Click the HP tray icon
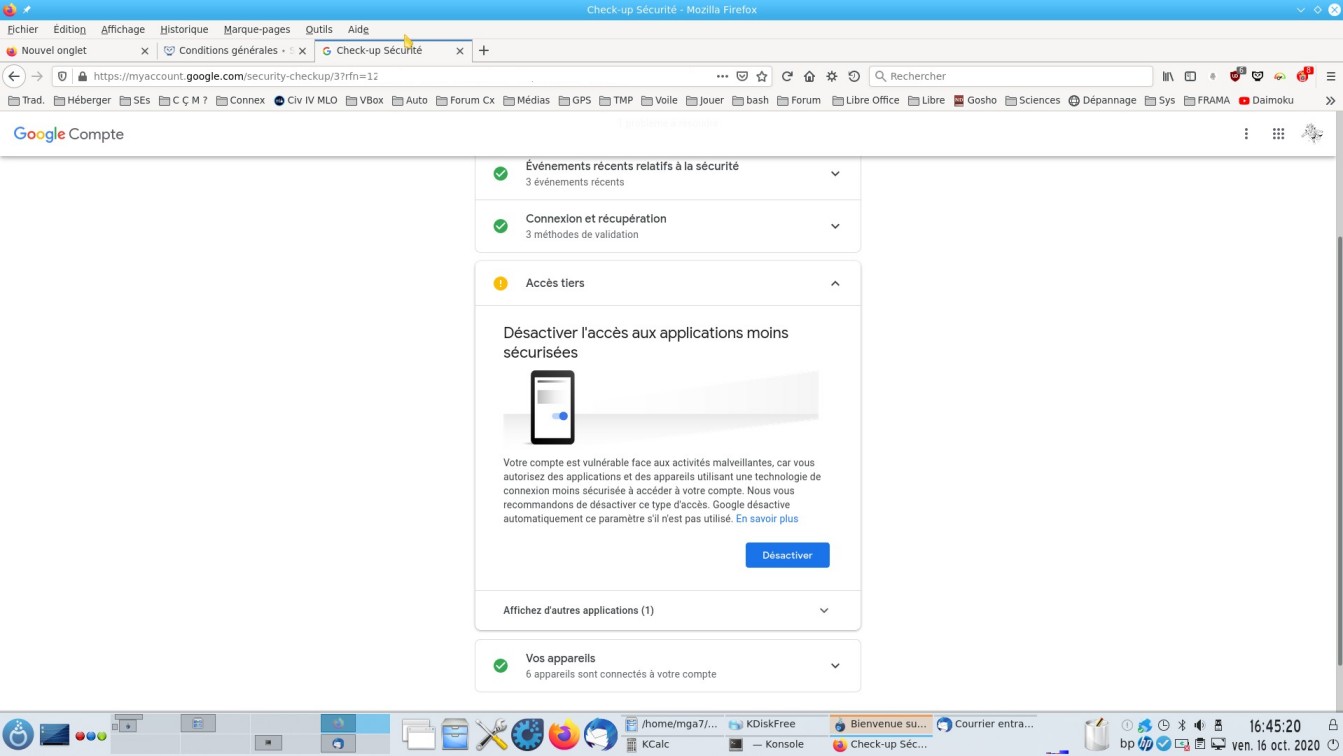 [1145, 744]
